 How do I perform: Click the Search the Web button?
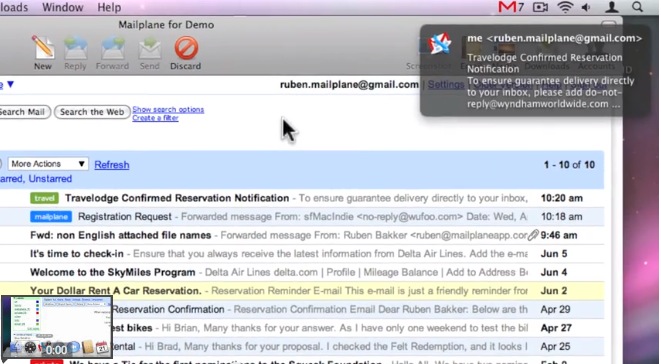[92, 112]
